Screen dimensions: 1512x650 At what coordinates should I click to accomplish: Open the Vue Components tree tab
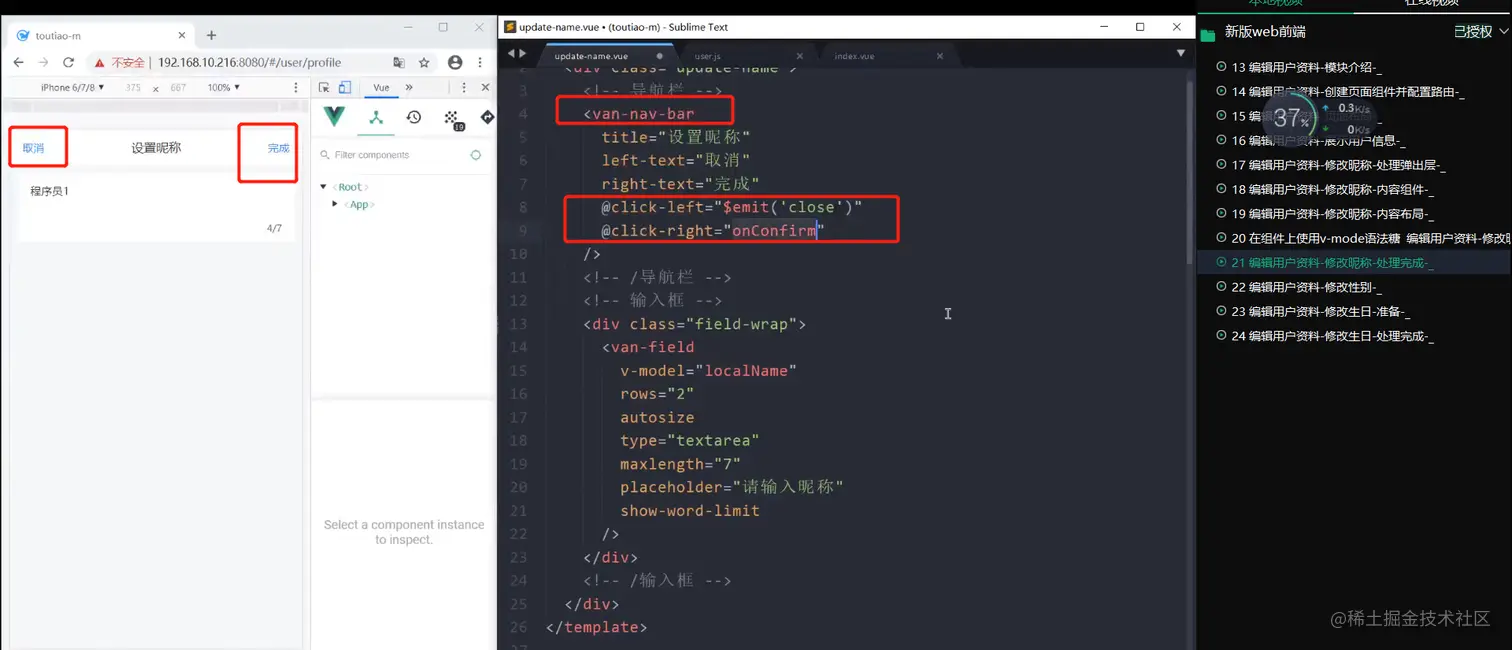tap(376, 118)
